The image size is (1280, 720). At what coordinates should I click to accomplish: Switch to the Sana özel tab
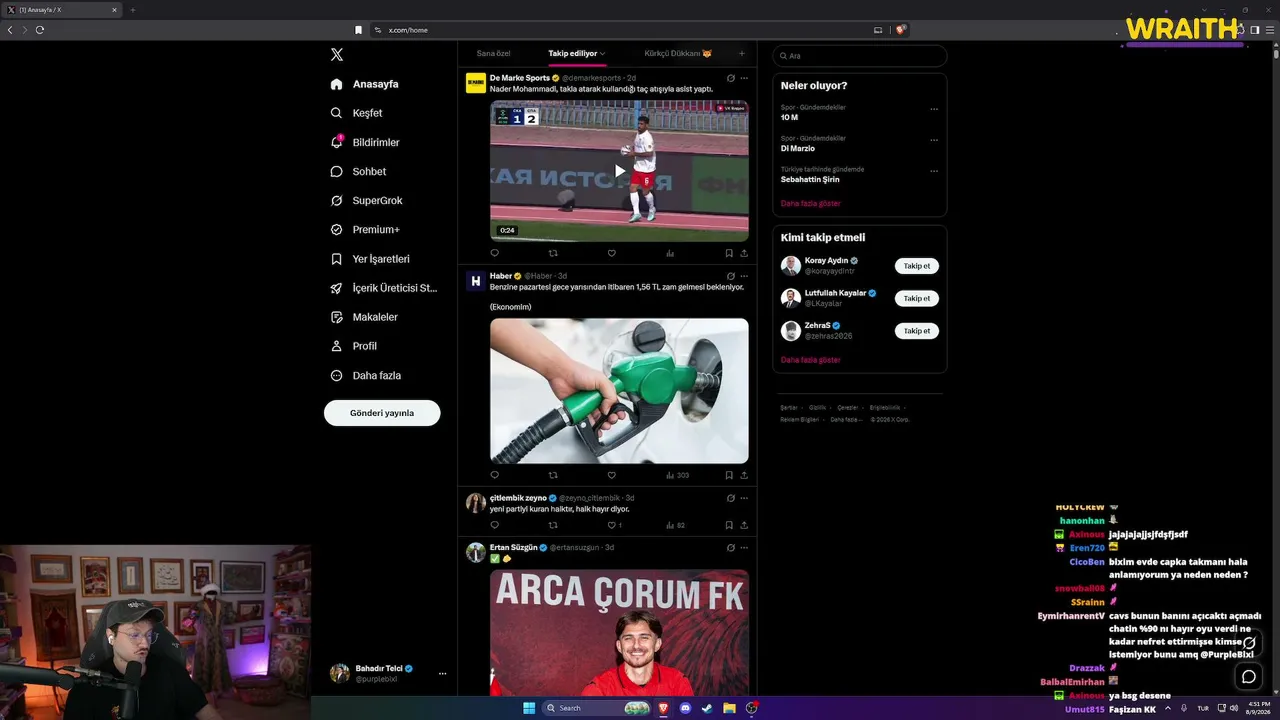(x=493, y=53)
